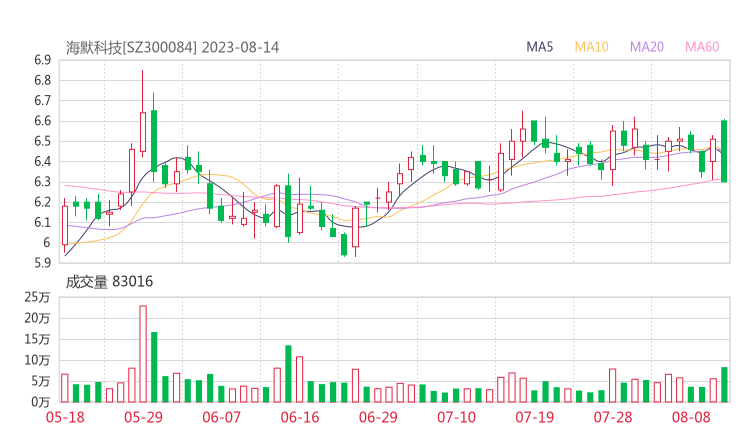Click the 6.2 price axis label
Screen dimensions: 740x440
coord(42,202)
